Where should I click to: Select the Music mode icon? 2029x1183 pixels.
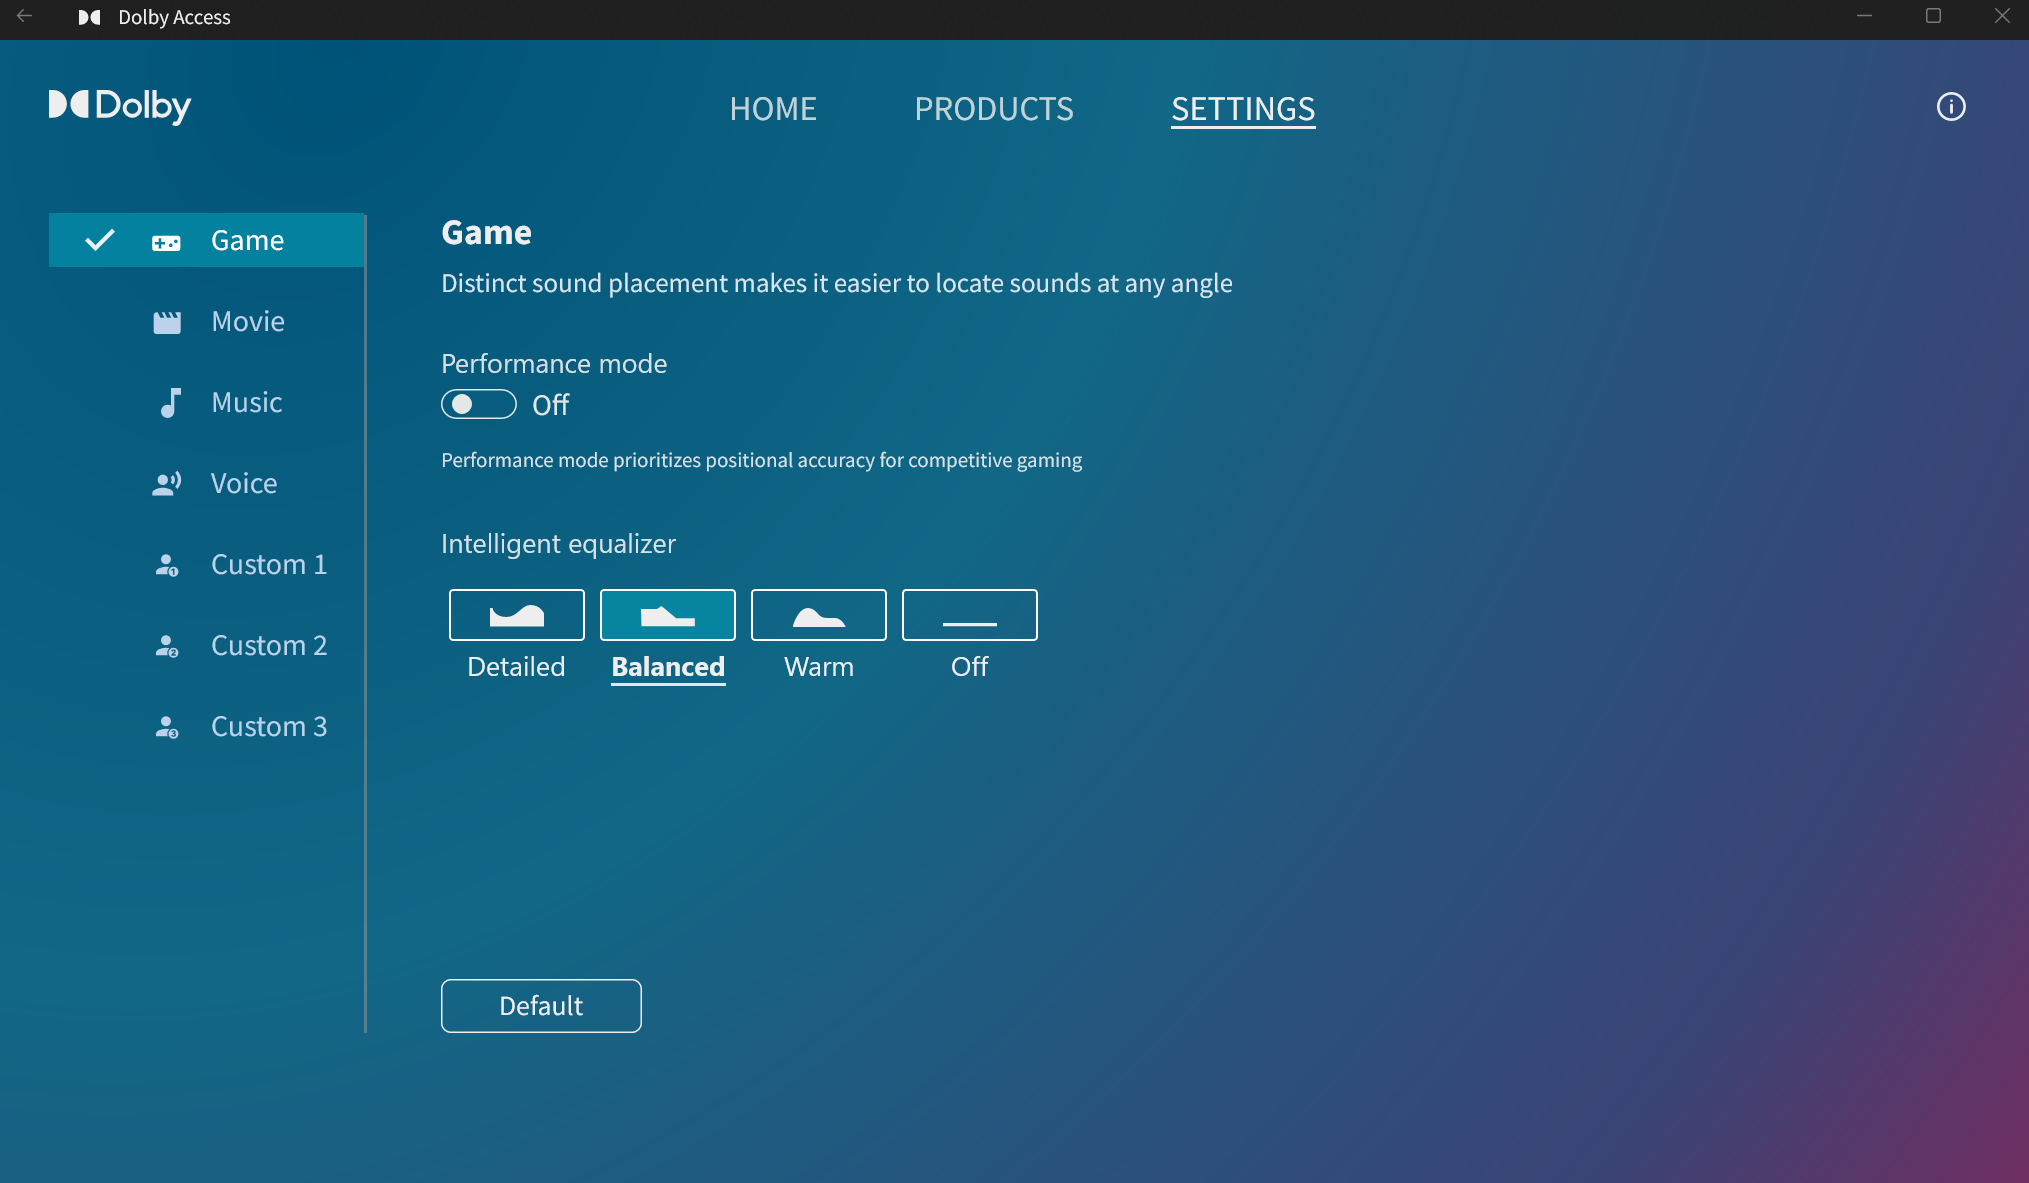click(169, 401)
